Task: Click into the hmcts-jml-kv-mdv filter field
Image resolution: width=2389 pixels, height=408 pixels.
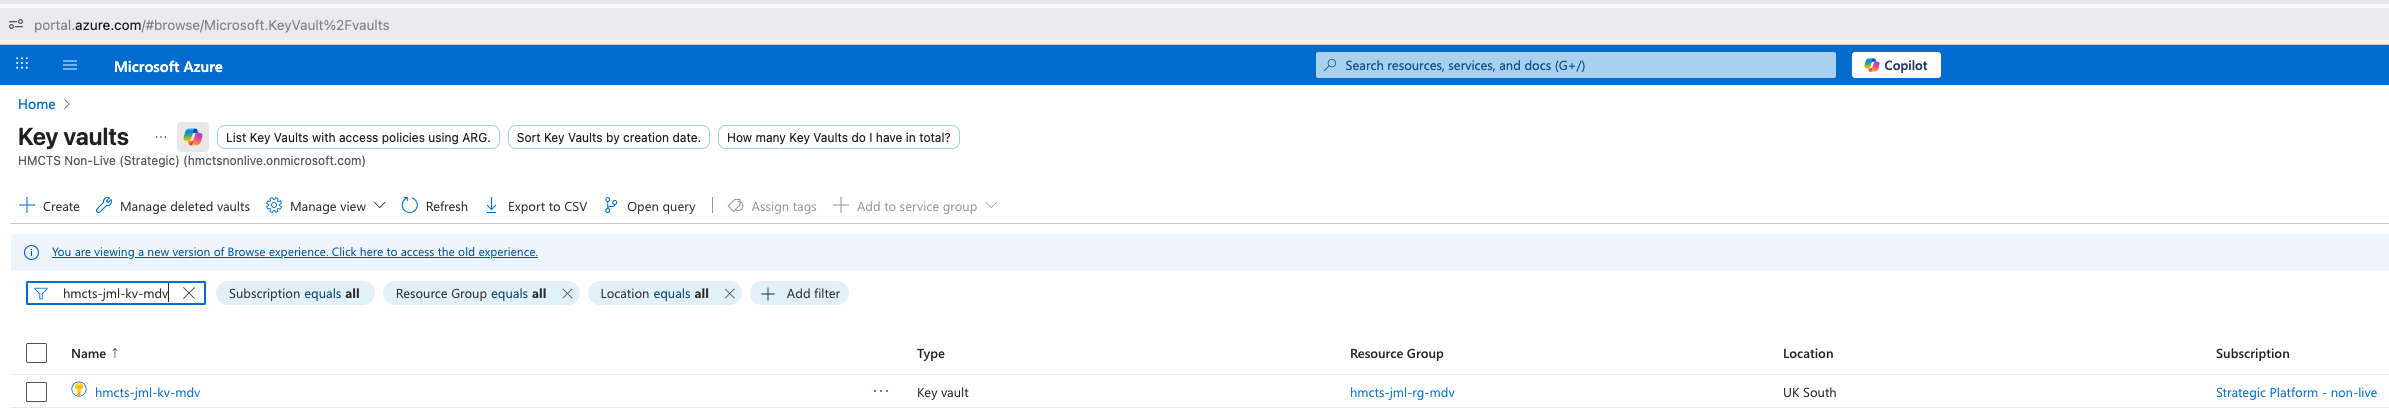Action: pos(115,293)
